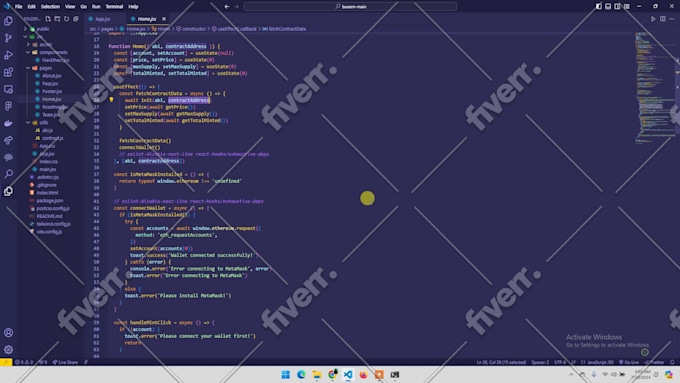Image resolution: width=680 pixels, height=383 pixels.
Task: Collapse the utils folder
Action: [x=43, y=123]
